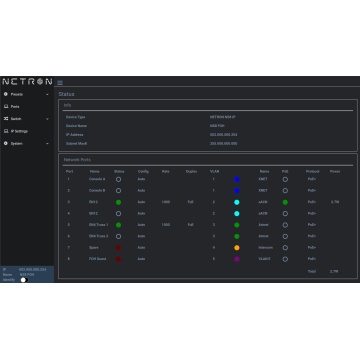The height and width of the screenshot is (360, 360).
Task: Expand the Presets sidebar section
Action: click(x=27, y=94)
